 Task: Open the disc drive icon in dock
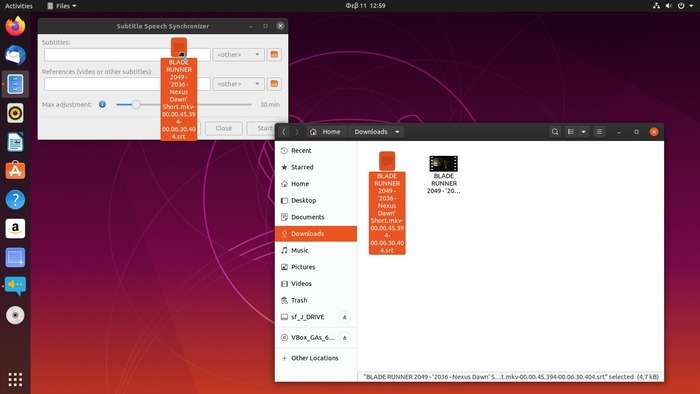tap(15, 315)
